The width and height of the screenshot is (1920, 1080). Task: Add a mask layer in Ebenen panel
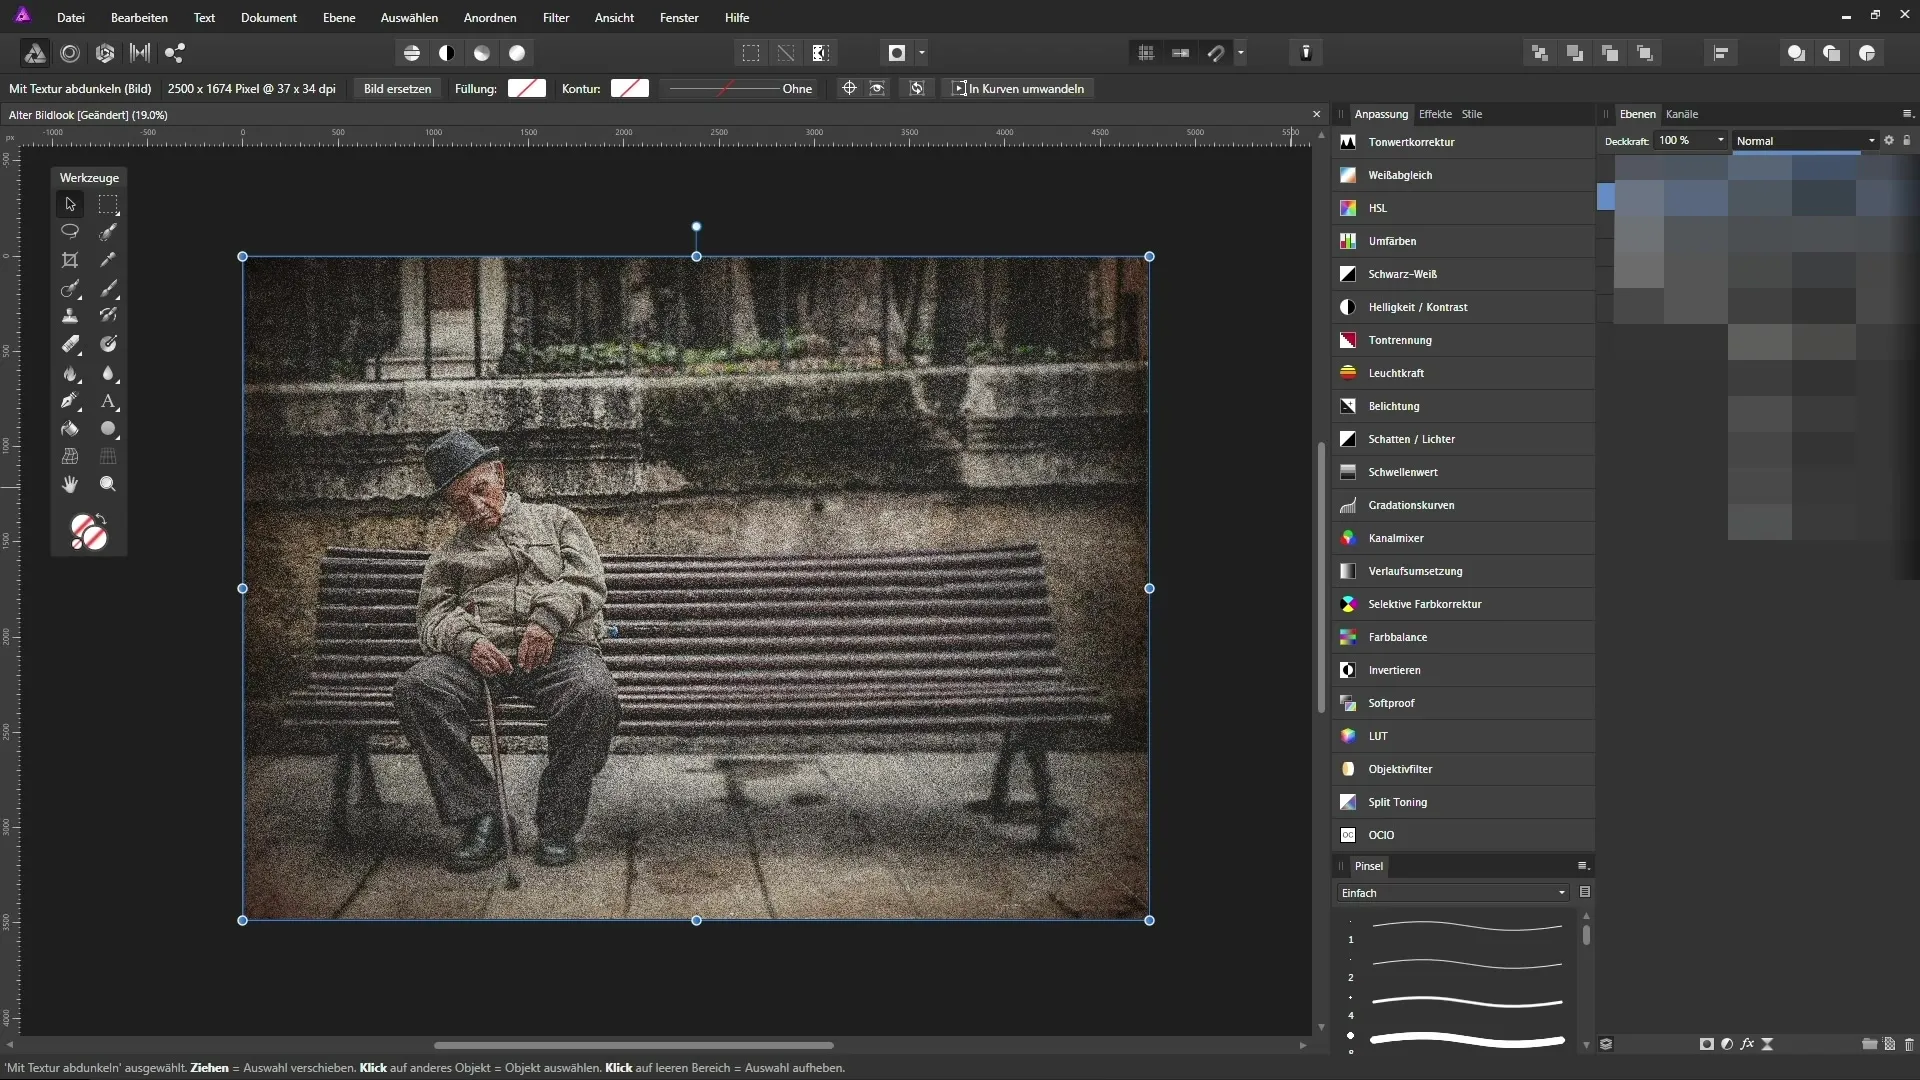[1706, 1044]
